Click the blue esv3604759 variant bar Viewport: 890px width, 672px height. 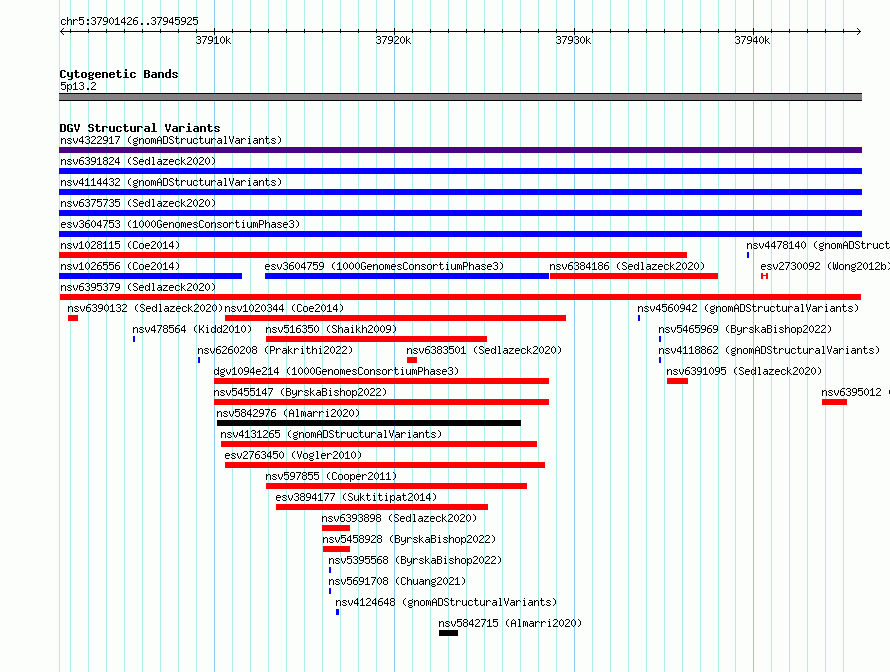pyautogui.click(x=406, y=276)
